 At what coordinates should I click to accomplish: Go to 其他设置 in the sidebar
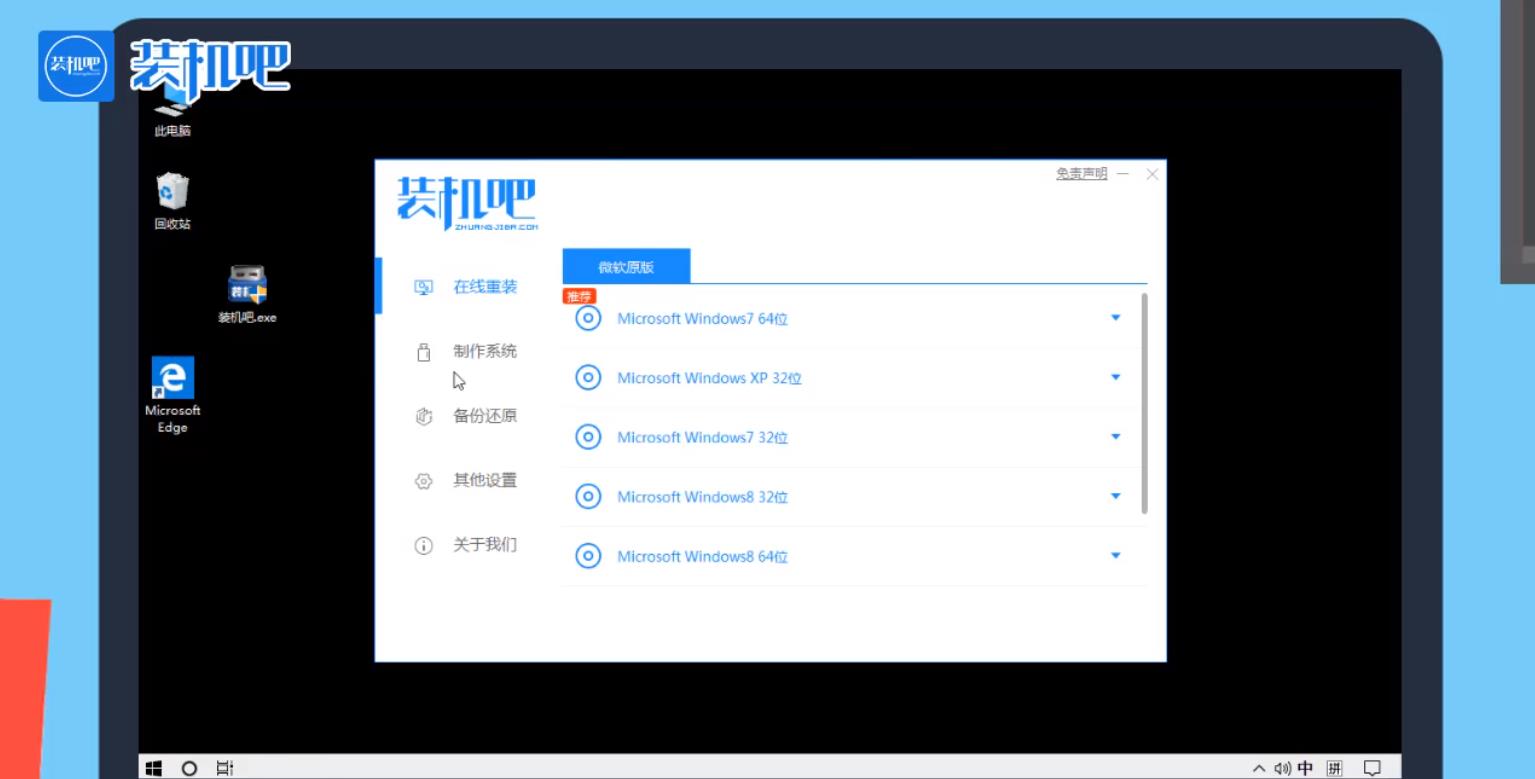coord(485,480)
